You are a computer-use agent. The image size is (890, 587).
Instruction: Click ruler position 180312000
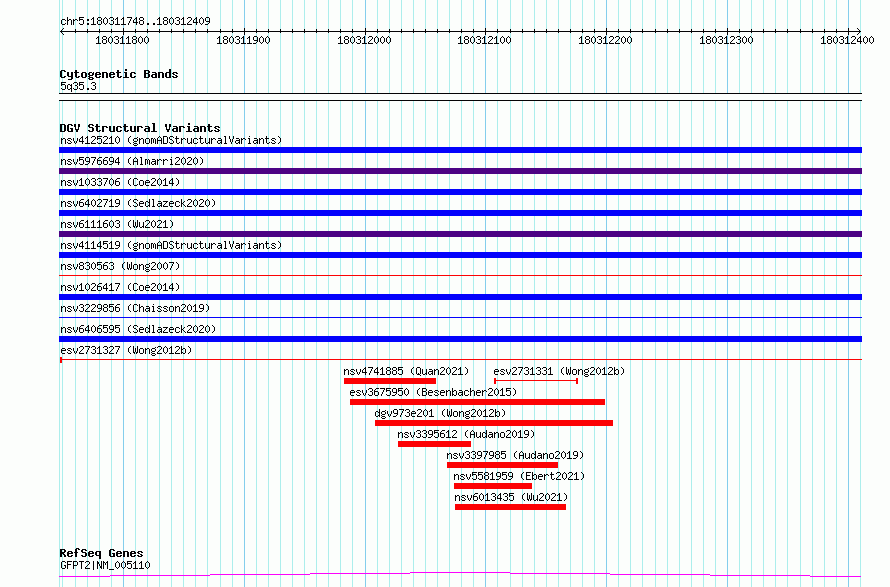point(364,40)
